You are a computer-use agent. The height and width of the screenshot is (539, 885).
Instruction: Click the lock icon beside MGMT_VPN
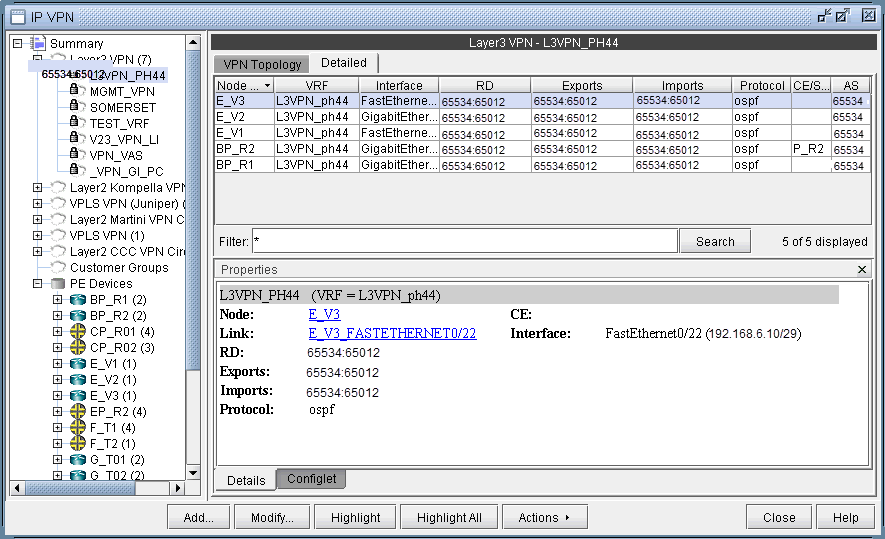[75, 91]
